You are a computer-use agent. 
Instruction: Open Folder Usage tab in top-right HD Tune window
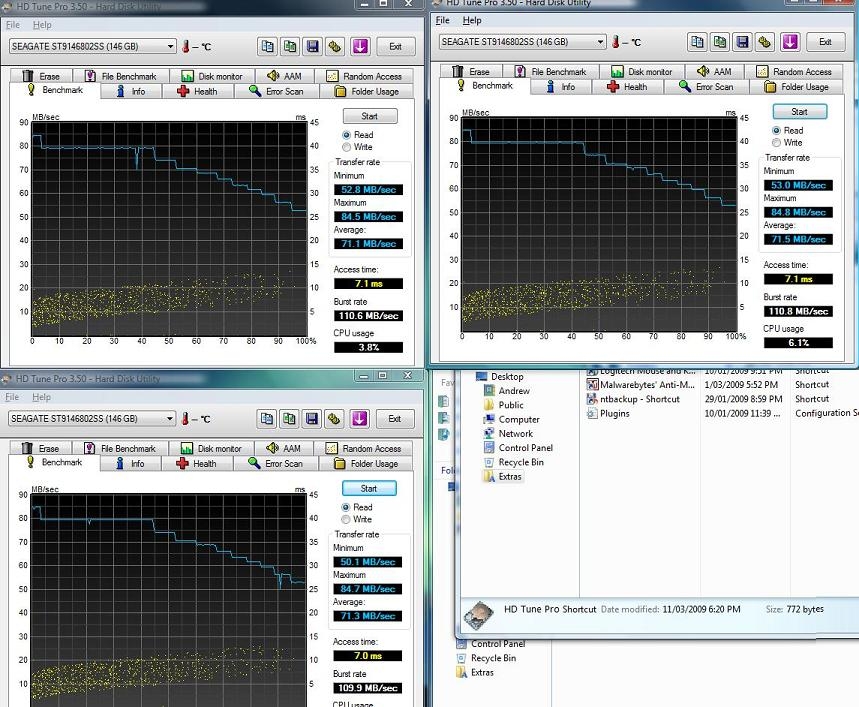797,87
